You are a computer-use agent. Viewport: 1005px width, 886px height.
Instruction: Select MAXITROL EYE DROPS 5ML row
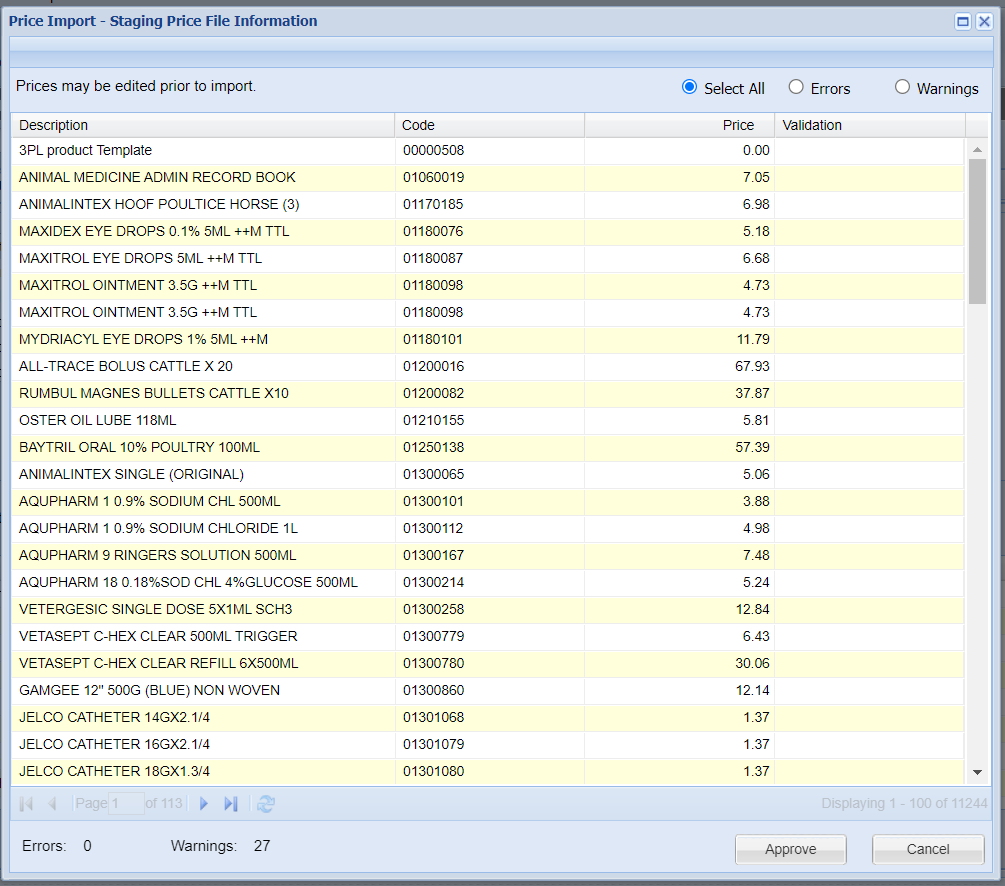(x=487, y=258)
